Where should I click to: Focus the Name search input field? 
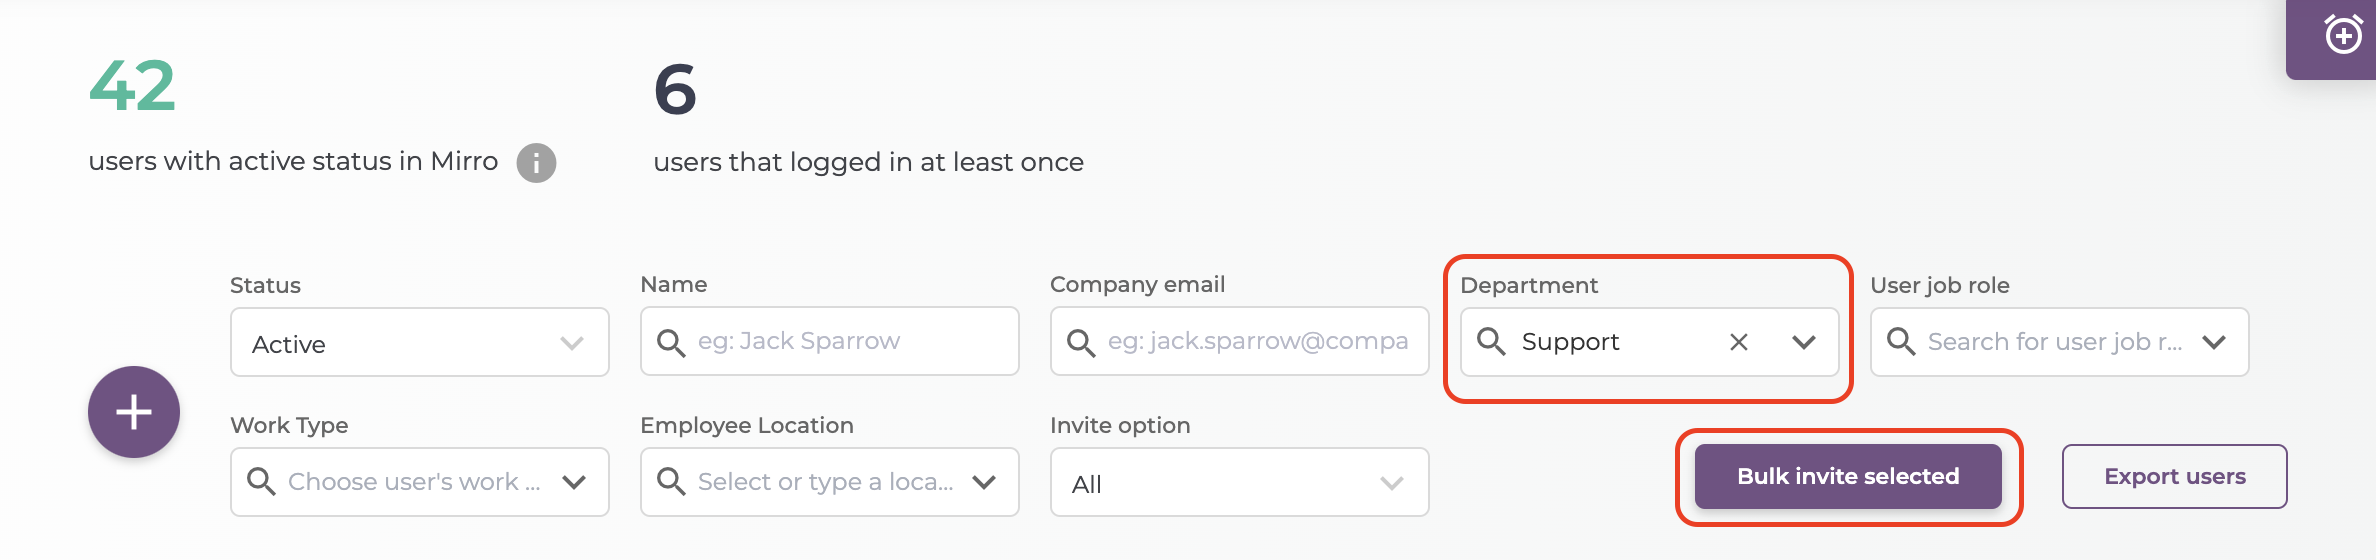(830, 341)
